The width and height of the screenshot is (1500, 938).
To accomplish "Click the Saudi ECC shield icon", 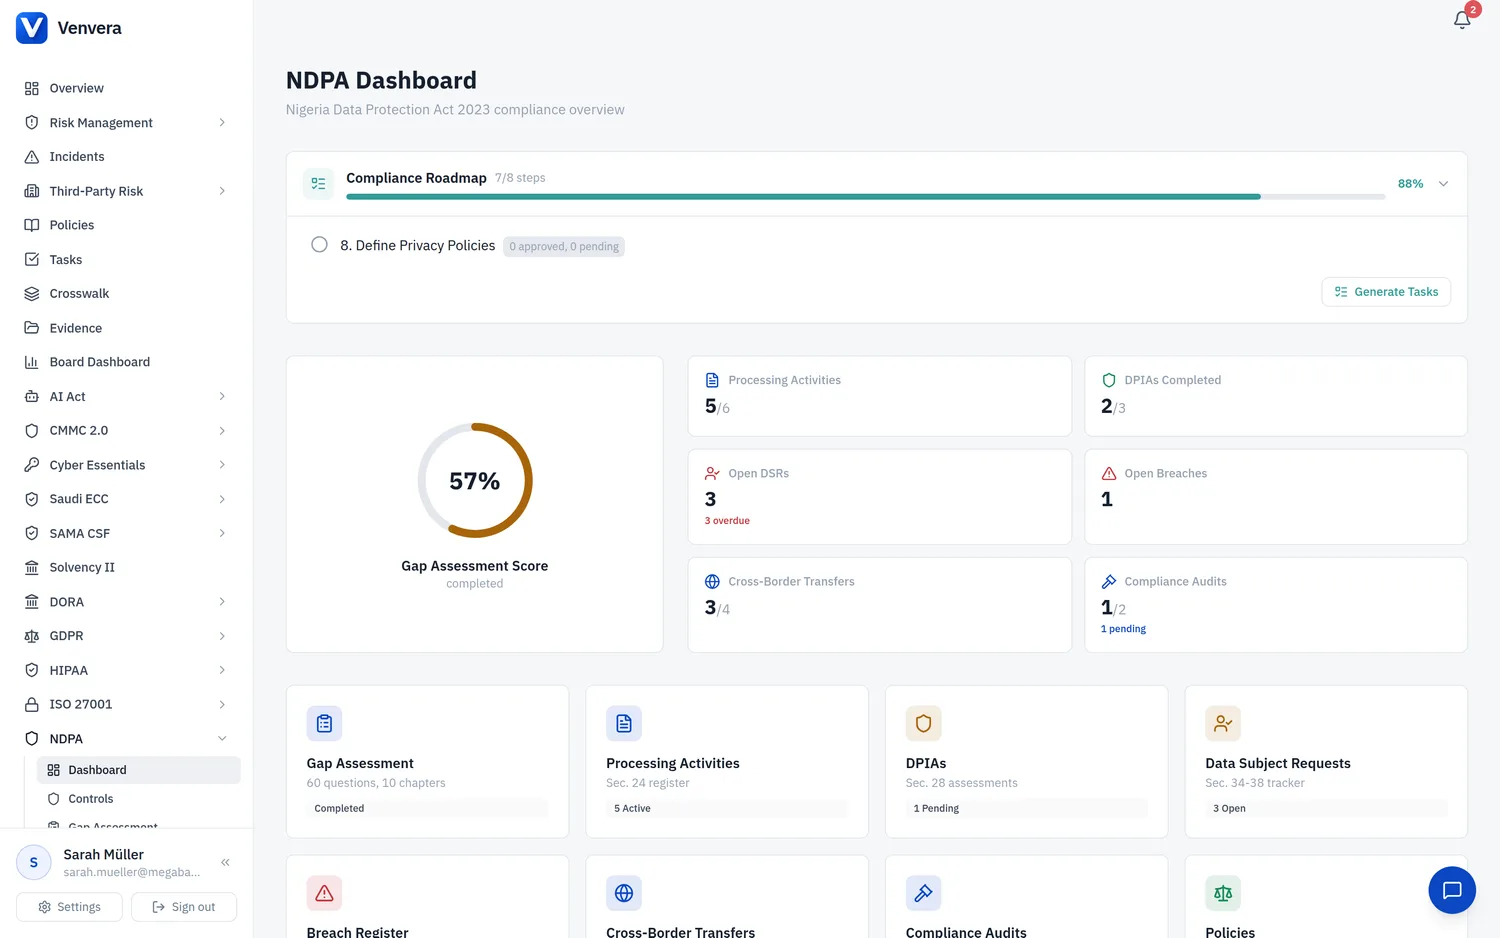I will 32,499.
